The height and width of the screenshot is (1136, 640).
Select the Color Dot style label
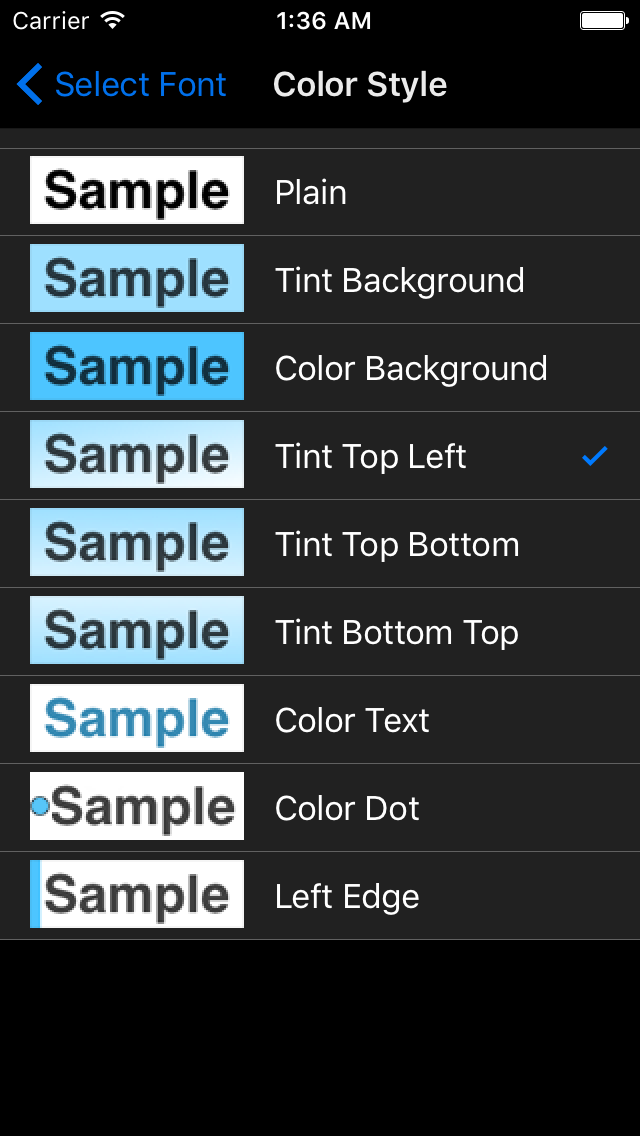tap(347, 809)
